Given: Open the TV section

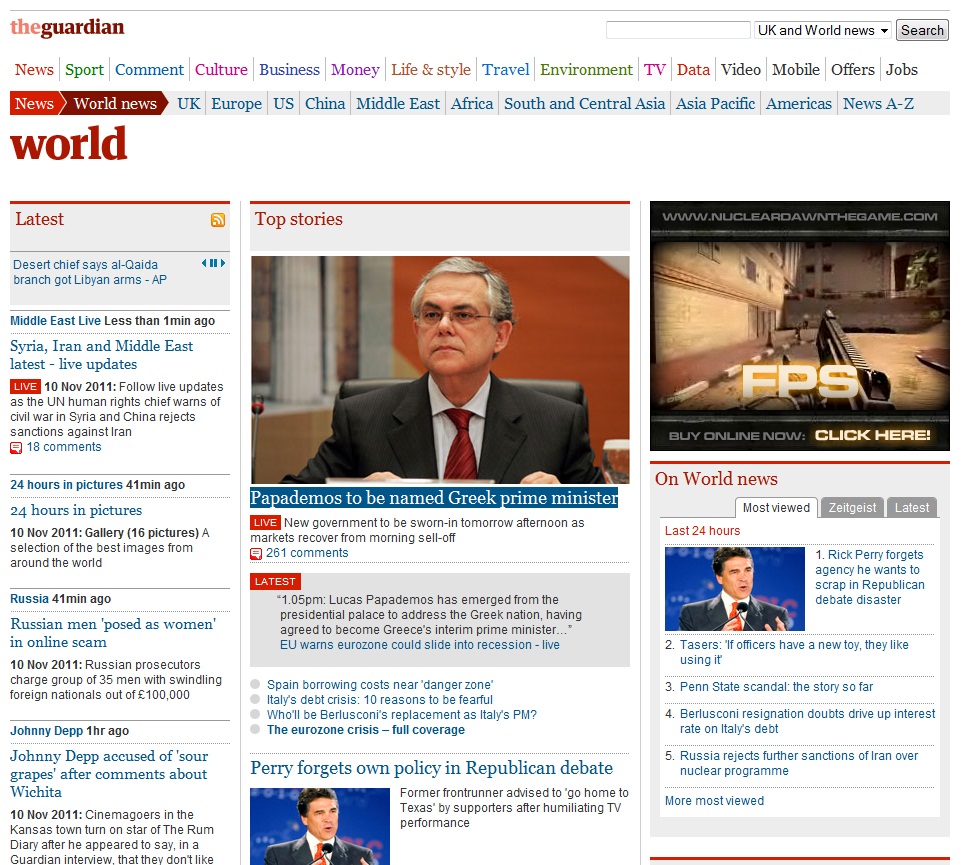Looking at the screenshot, I should tap(655, 70).
